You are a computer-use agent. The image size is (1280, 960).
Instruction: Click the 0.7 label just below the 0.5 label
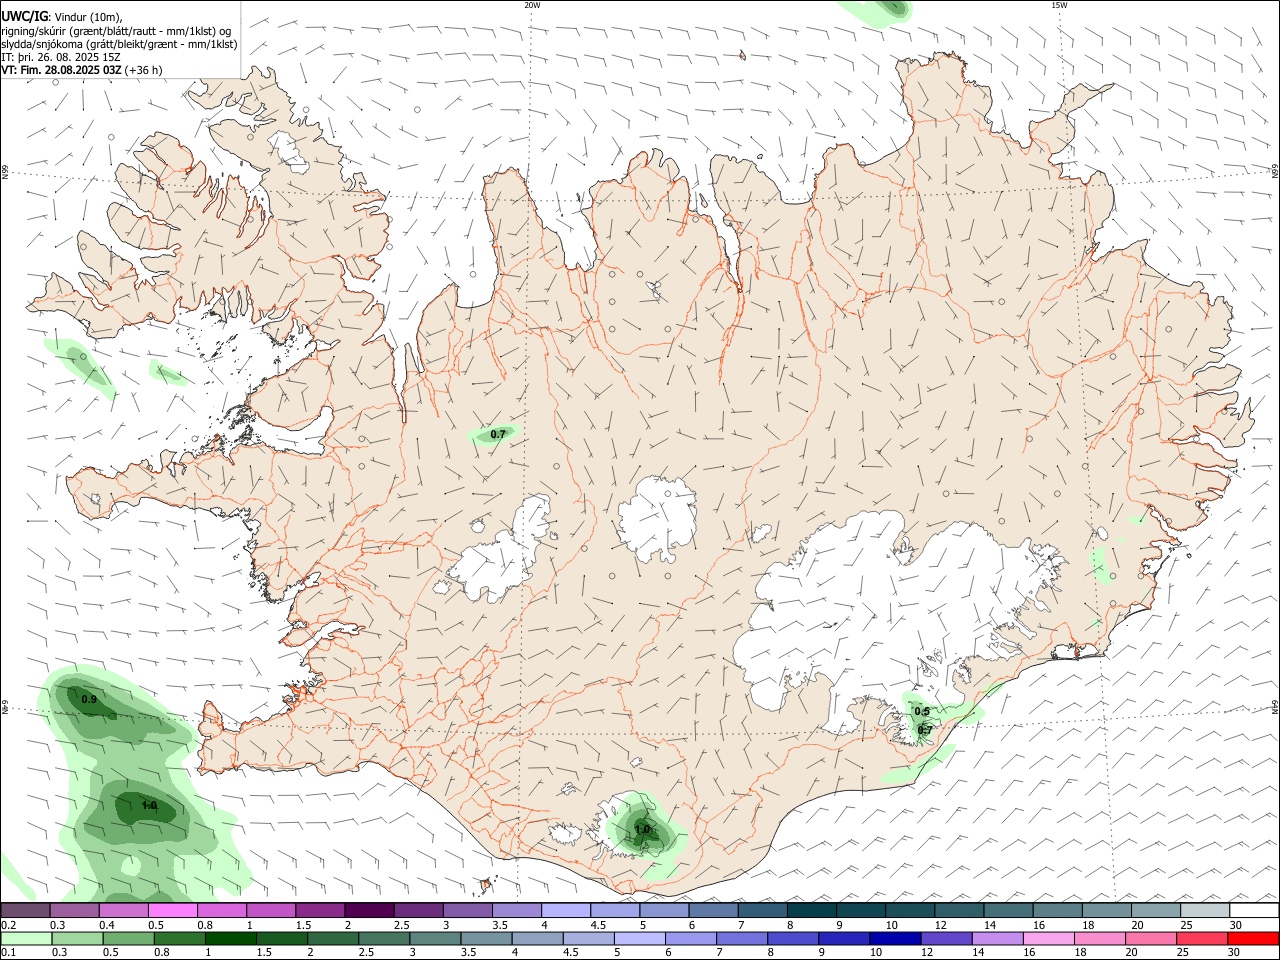pos(925,730)
